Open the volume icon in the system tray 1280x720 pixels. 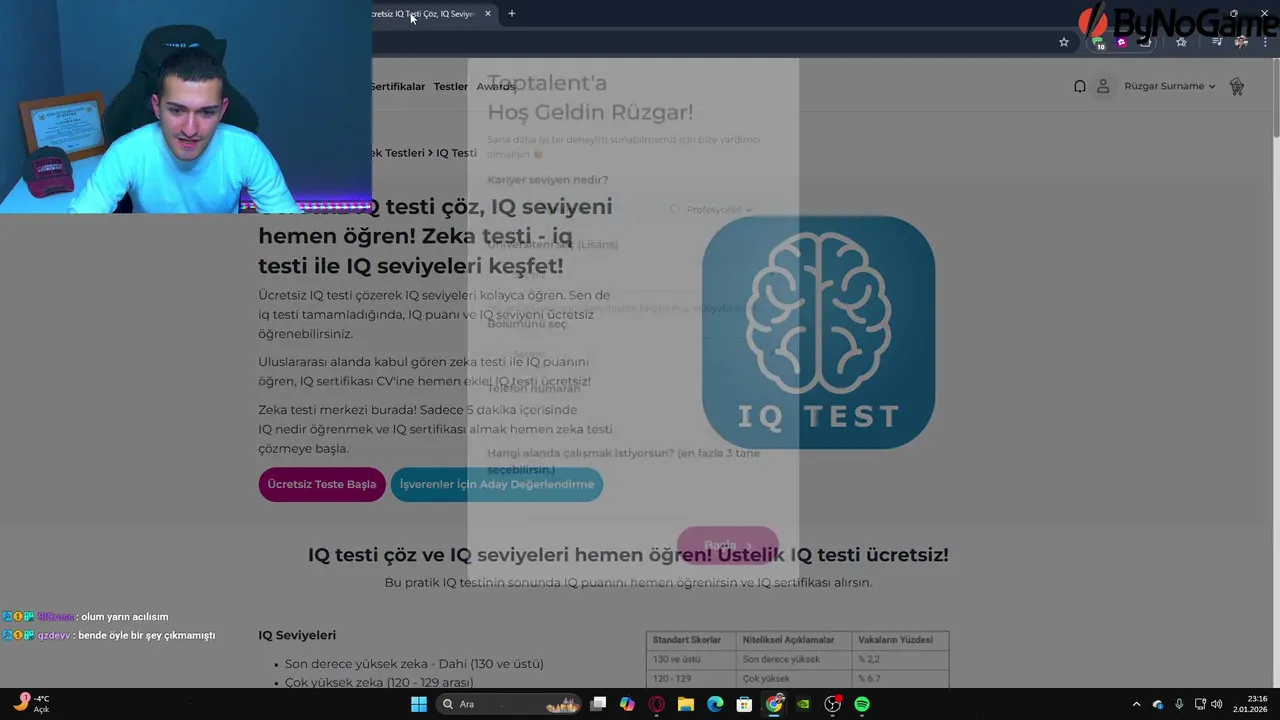pos(1217,704)
